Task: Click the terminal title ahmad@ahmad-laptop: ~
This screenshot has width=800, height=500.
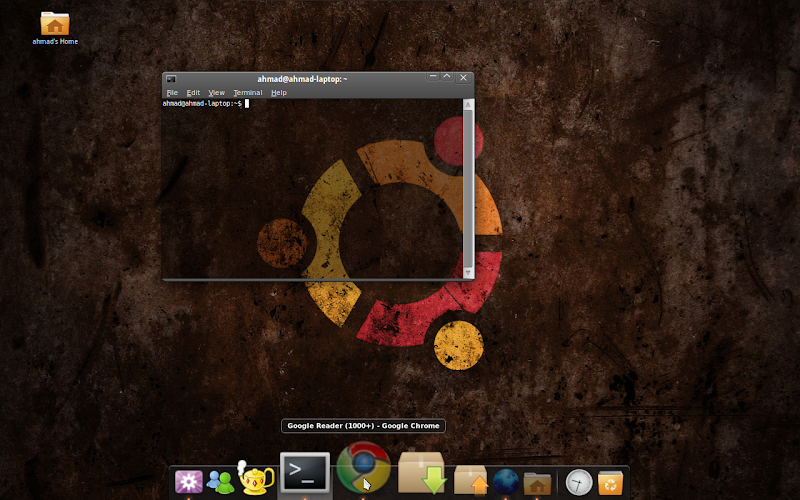Action: pos(302,79)
